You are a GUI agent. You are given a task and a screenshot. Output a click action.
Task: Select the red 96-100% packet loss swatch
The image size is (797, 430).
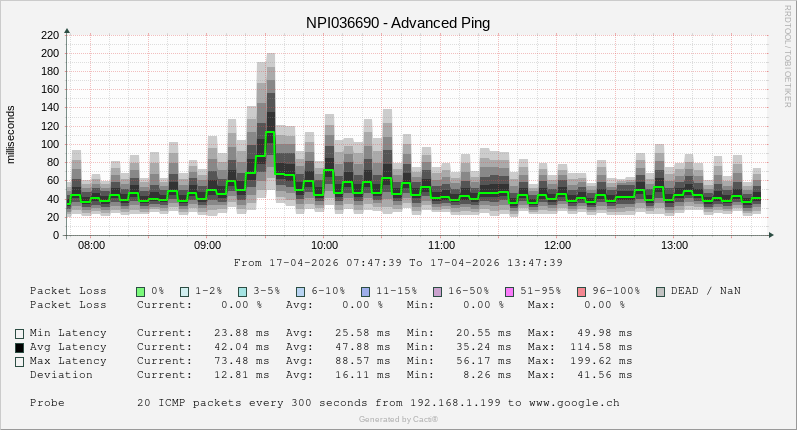click(581, 291)
